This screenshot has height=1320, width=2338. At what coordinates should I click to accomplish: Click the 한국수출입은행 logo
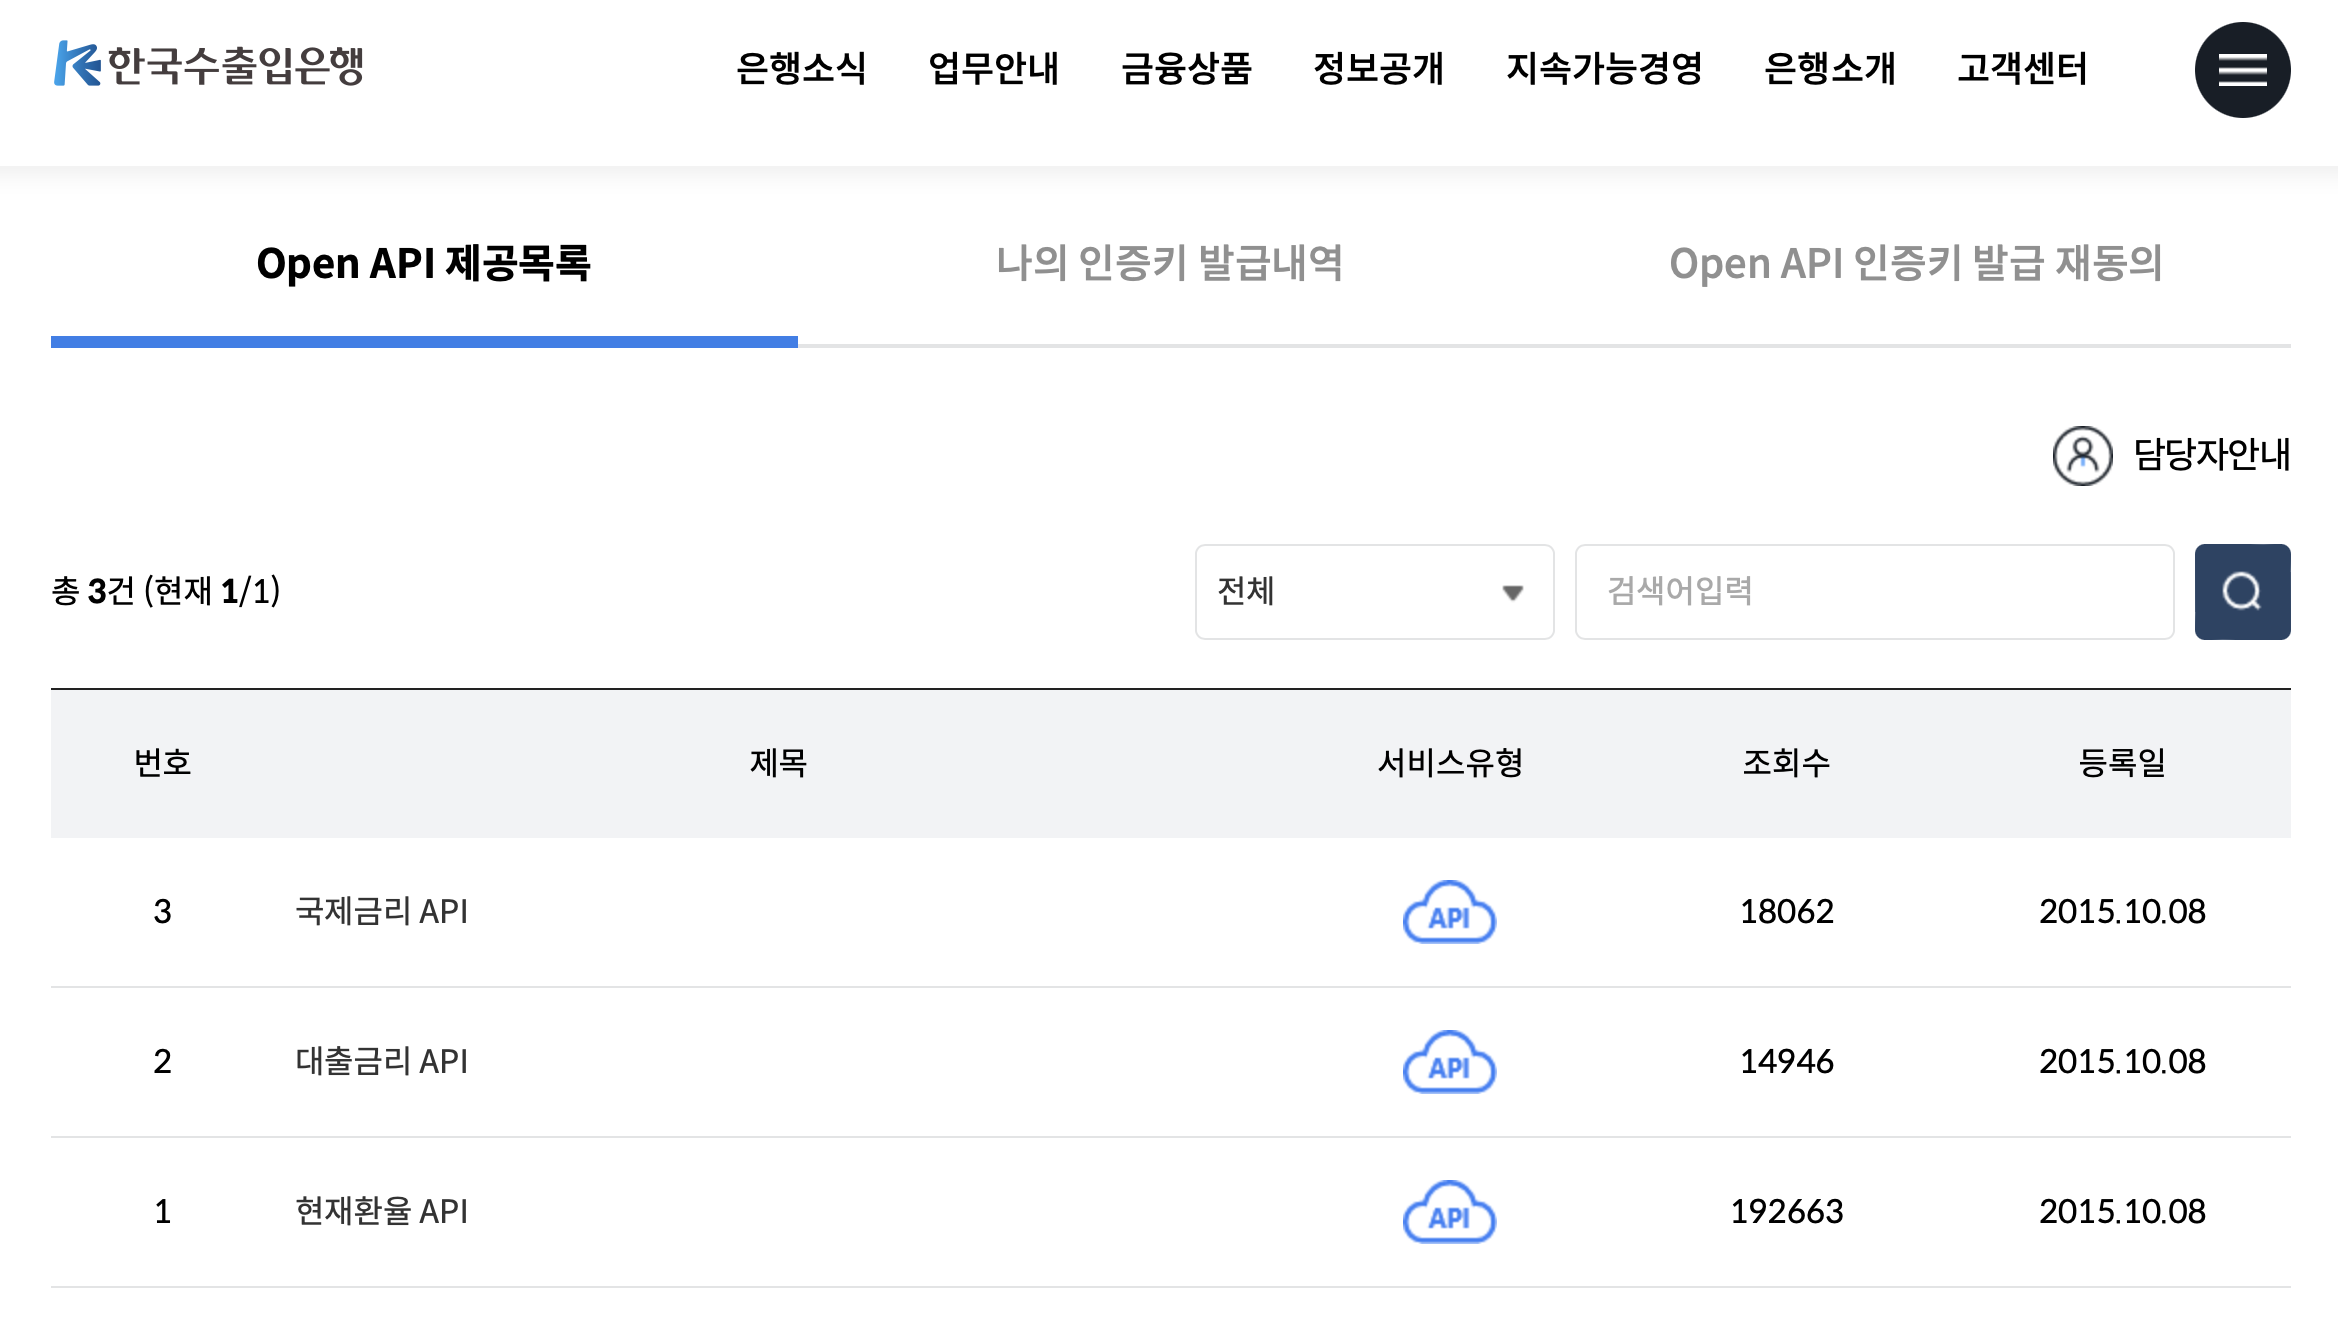(x=209, y=65)
